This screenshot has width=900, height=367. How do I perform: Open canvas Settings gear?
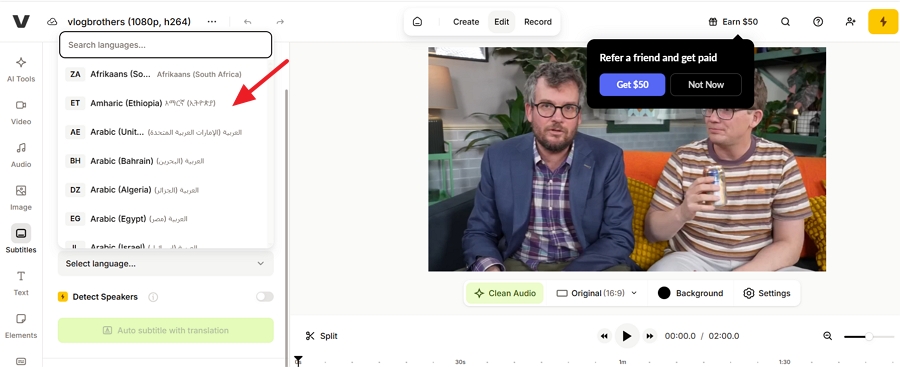coord(766,293)
